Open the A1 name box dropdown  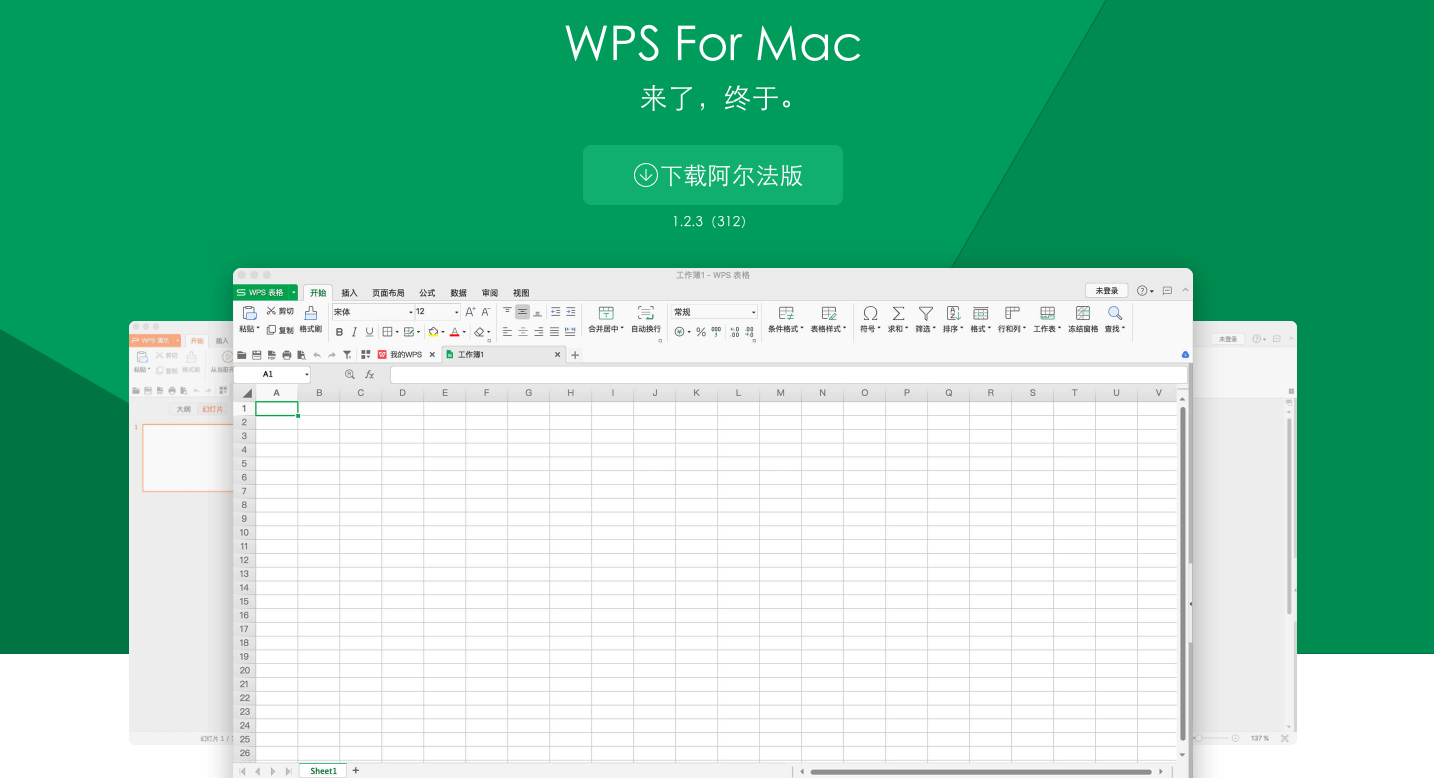point(307,374)
